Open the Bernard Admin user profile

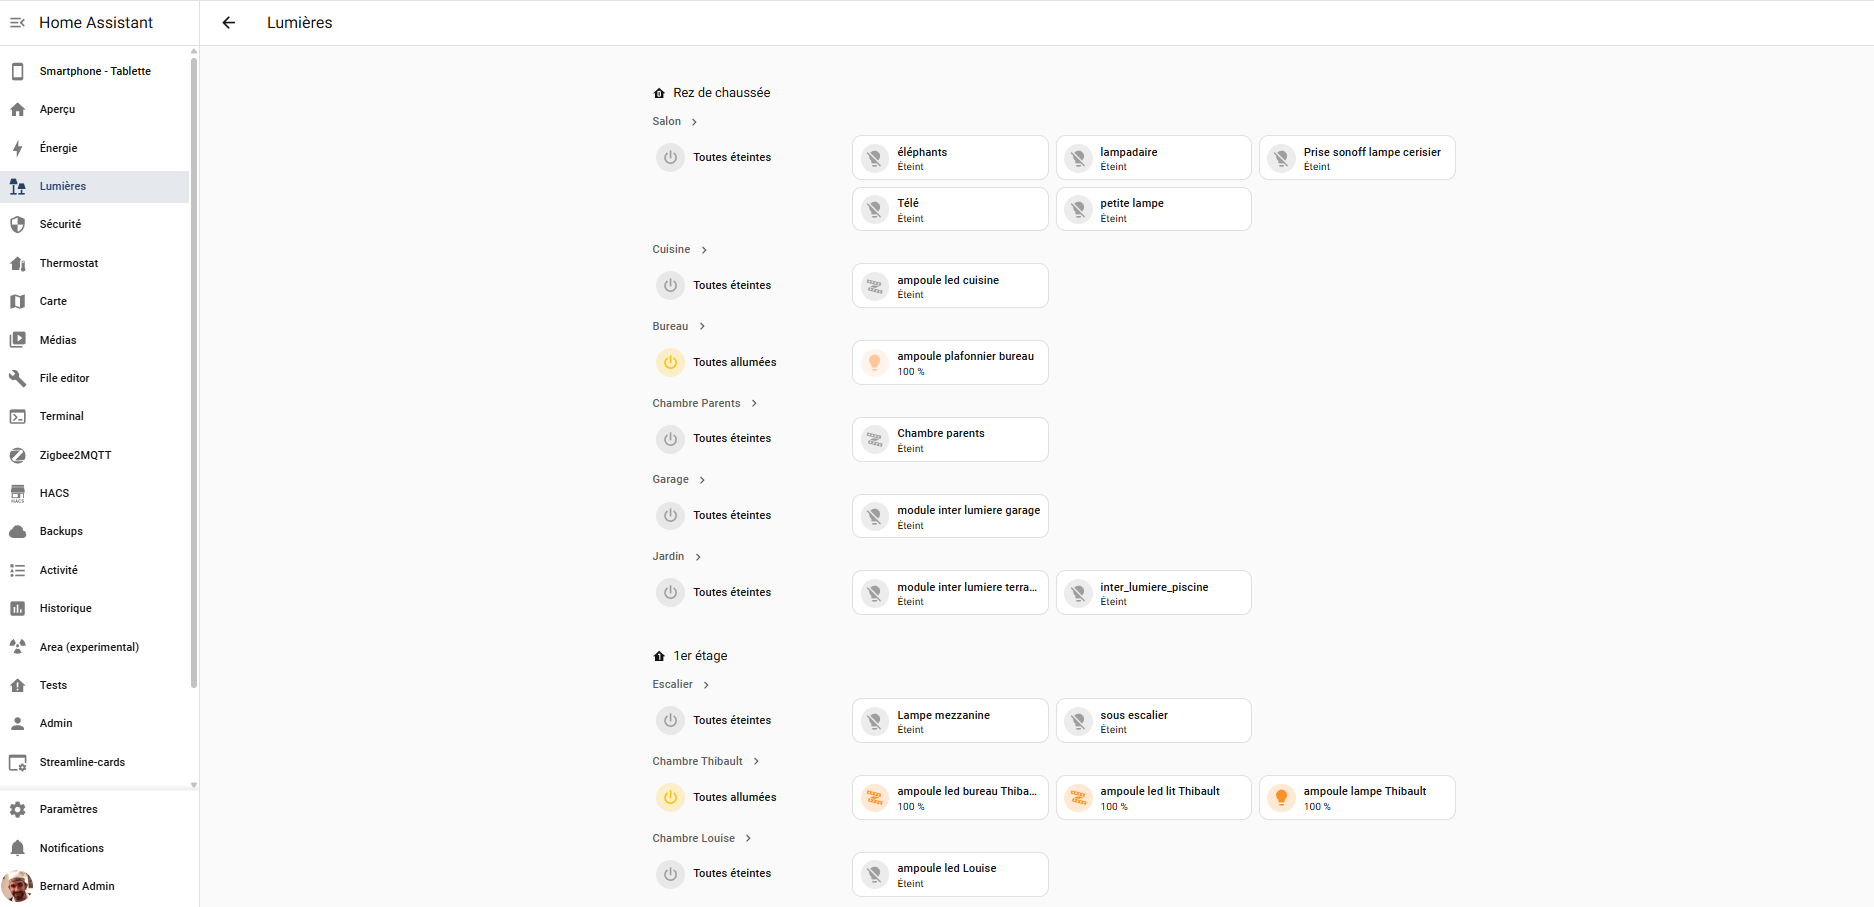(76, 886)
